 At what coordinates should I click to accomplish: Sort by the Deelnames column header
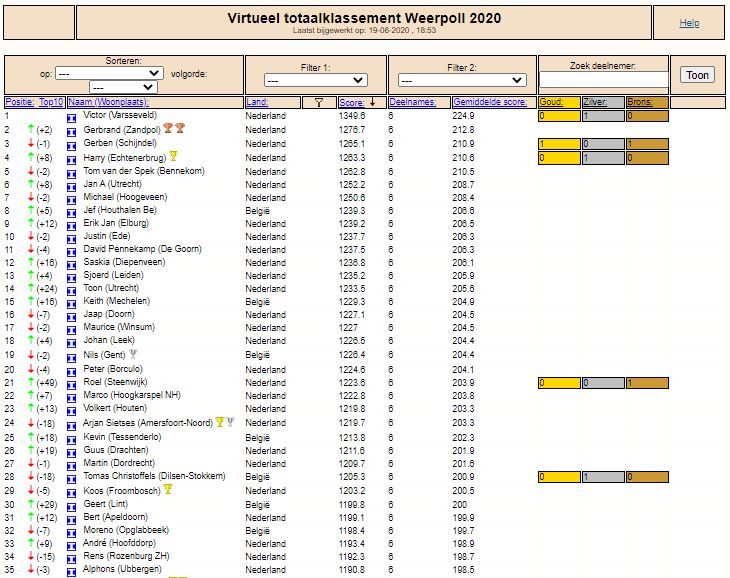click(412, 102)
